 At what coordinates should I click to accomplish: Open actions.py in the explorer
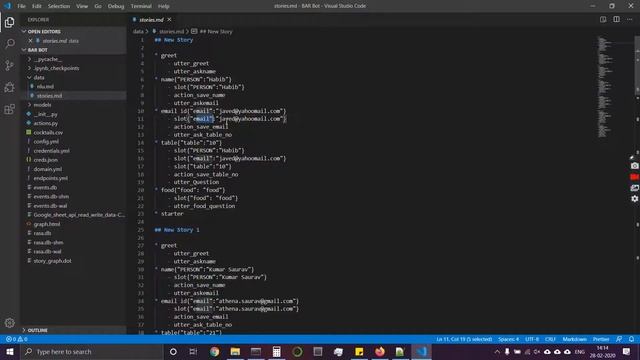tap(46, 123)
